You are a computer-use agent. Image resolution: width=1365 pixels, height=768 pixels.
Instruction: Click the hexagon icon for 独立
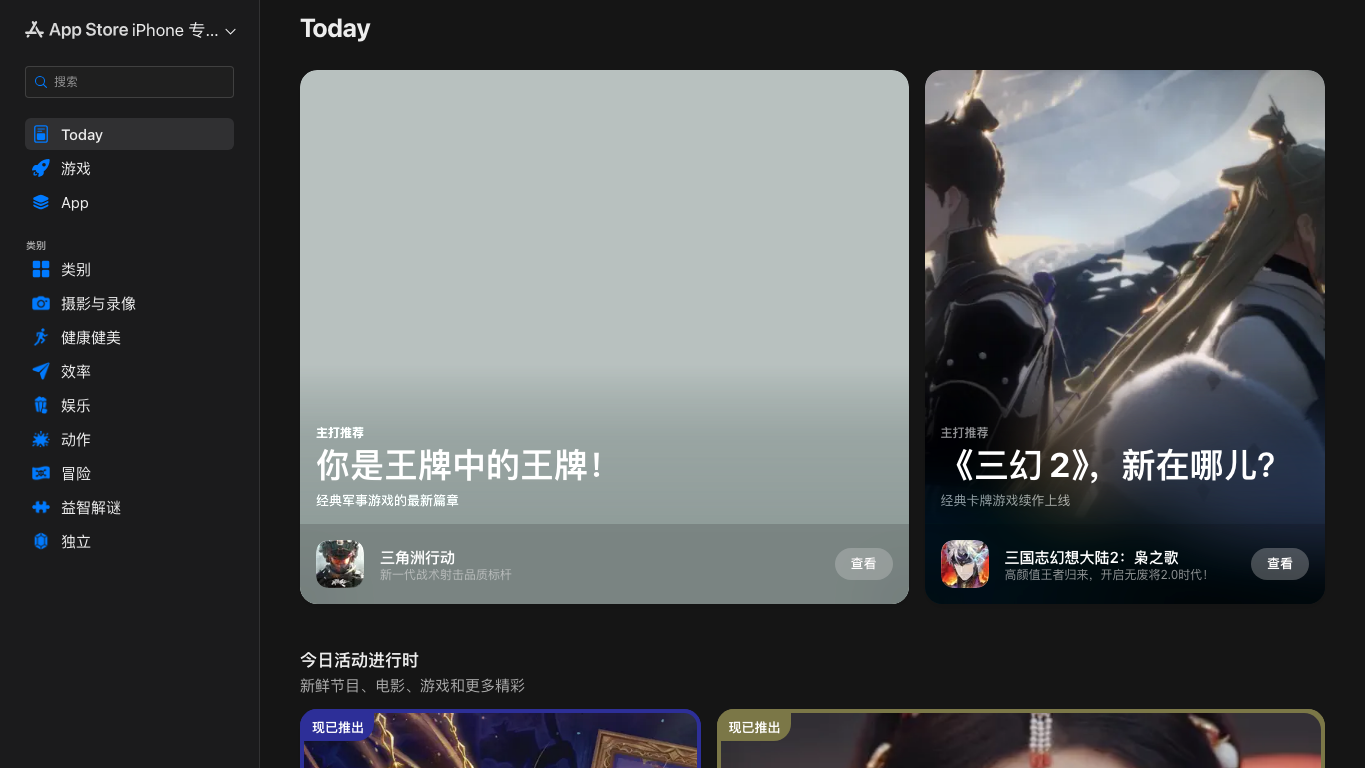tap(41, 541)
